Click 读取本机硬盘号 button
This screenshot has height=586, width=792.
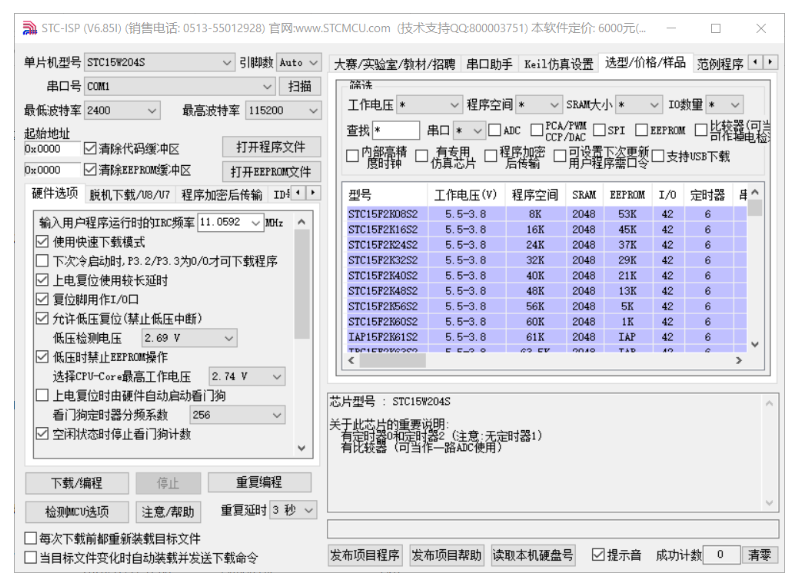(x=533, y=555)
